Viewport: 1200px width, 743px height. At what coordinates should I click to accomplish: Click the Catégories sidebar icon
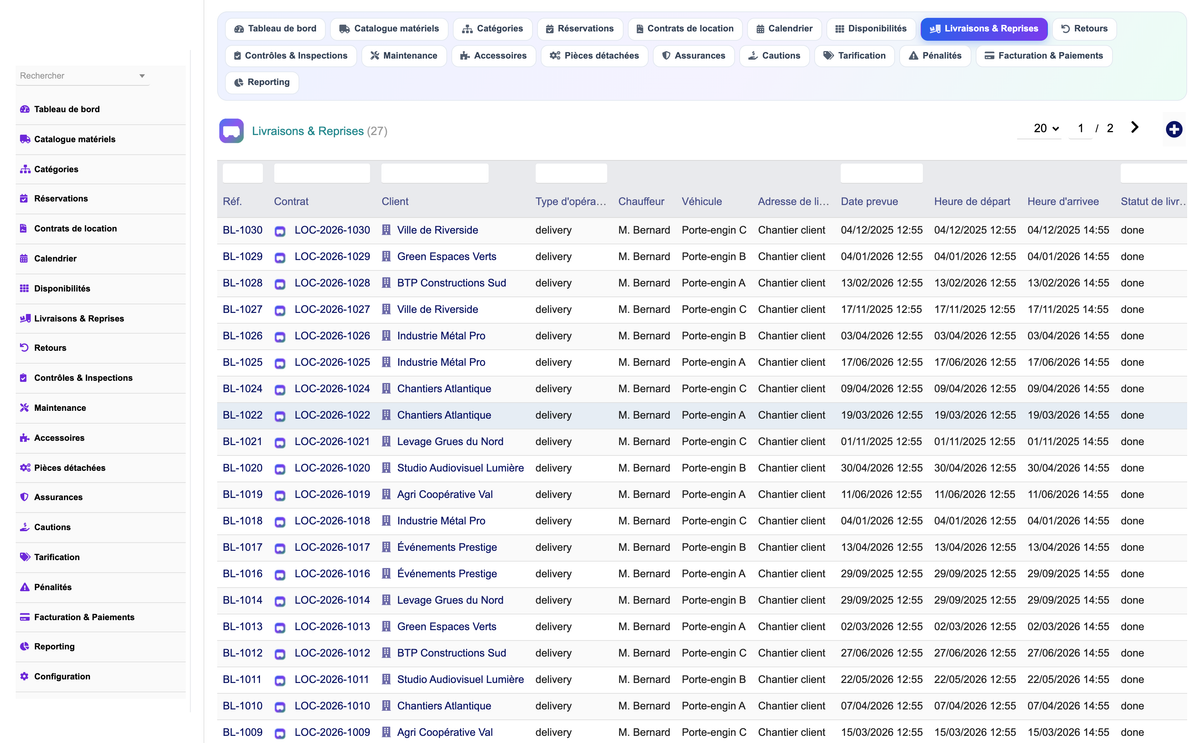click(25, 169)
